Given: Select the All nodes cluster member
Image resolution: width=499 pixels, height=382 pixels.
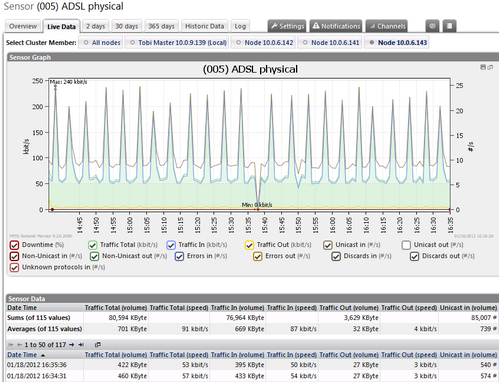Looking at the screenshot, I should click(x=101, y=43).
